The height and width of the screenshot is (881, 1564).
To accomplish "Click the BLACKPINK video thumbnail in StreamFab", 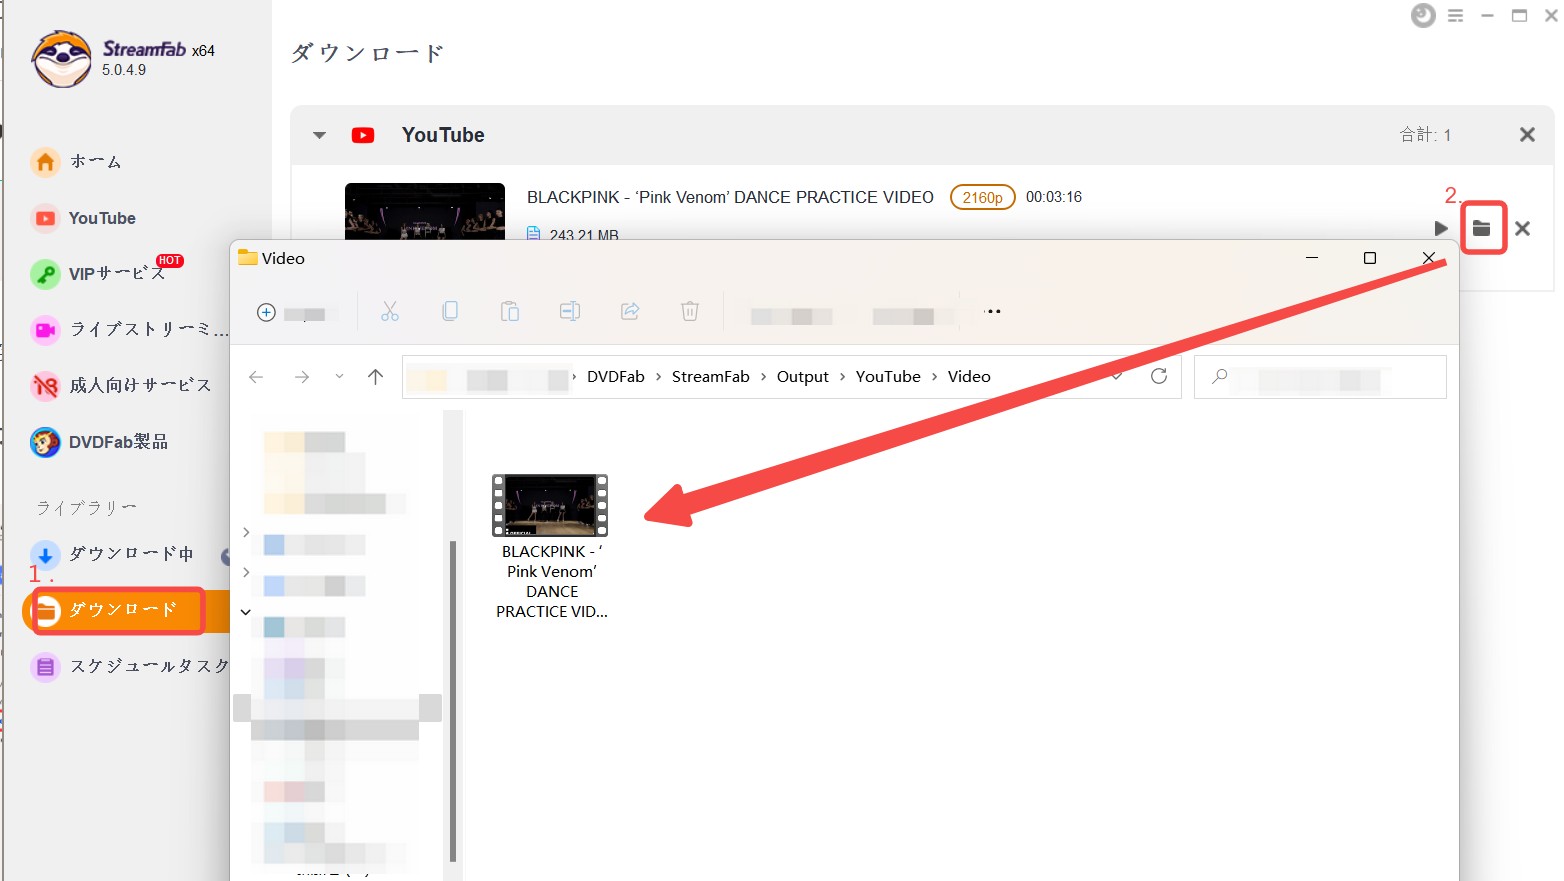I will [425, 211].
